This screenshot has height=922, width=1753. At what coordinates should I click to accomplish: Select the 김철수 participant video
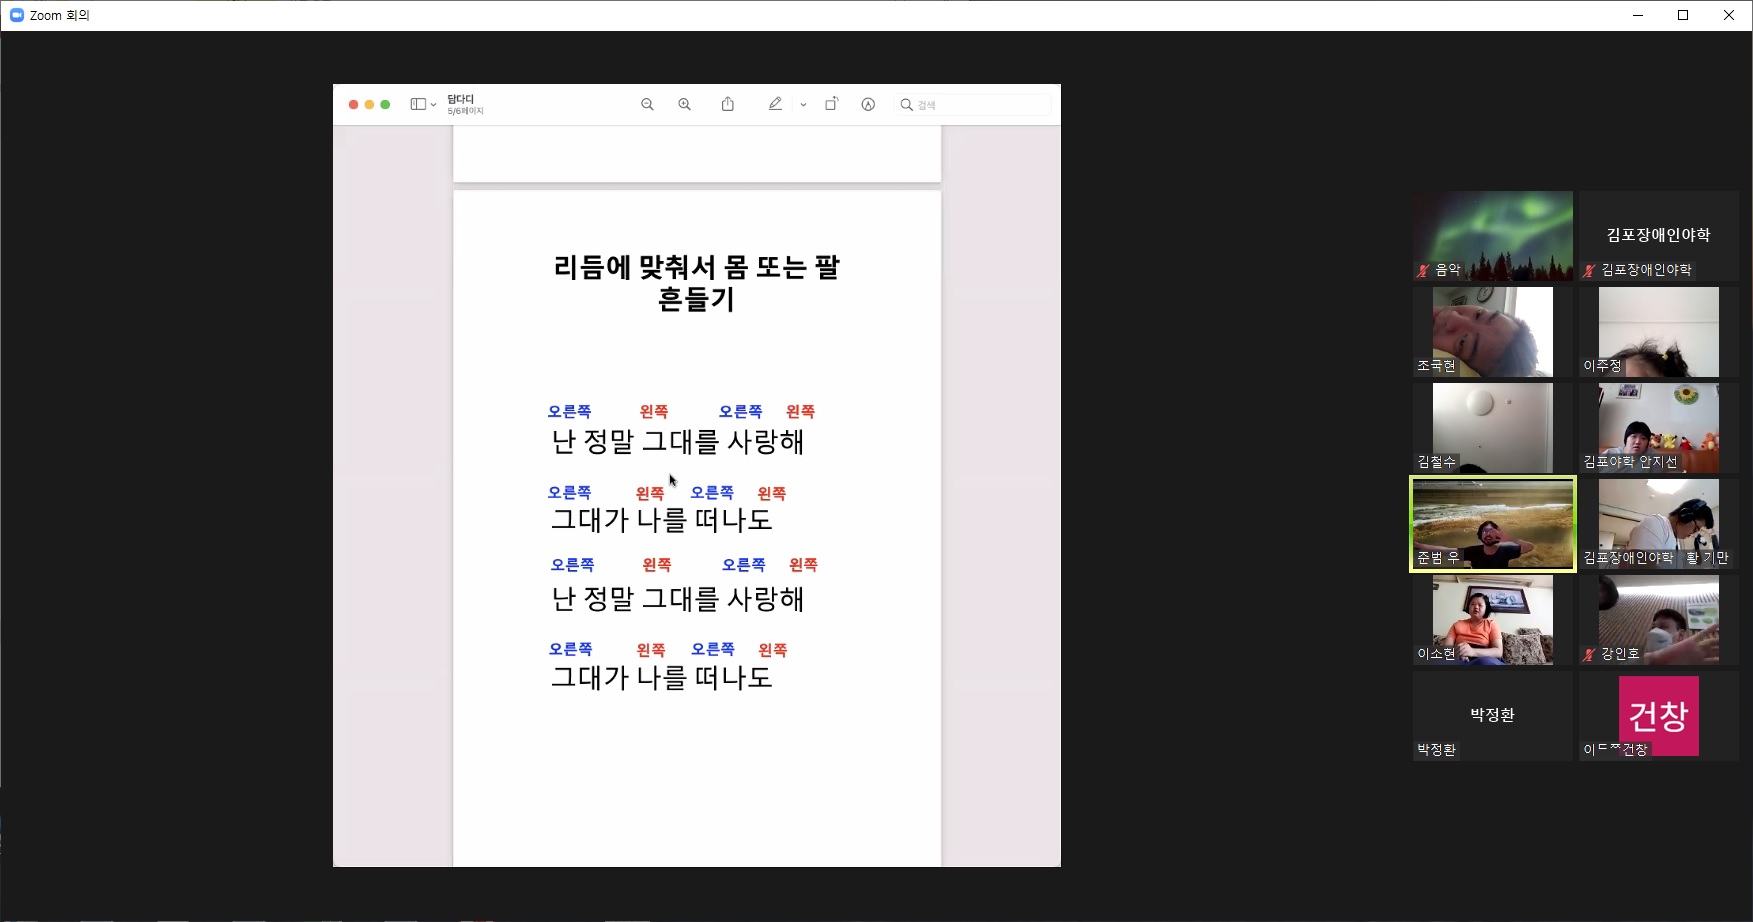[x=1493, y=428]
